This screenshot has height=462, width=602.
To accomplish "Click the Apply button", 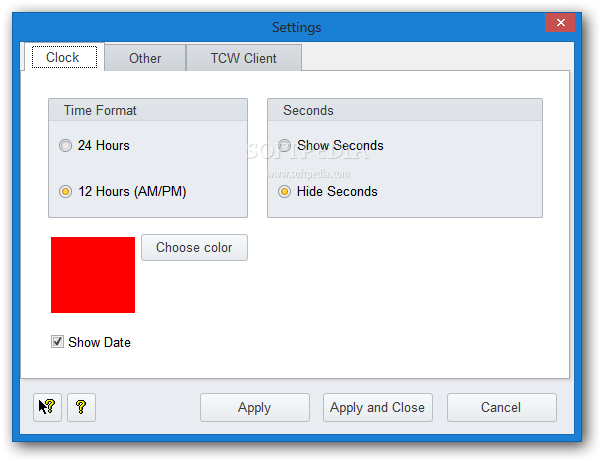I will (x=255, y=407).
